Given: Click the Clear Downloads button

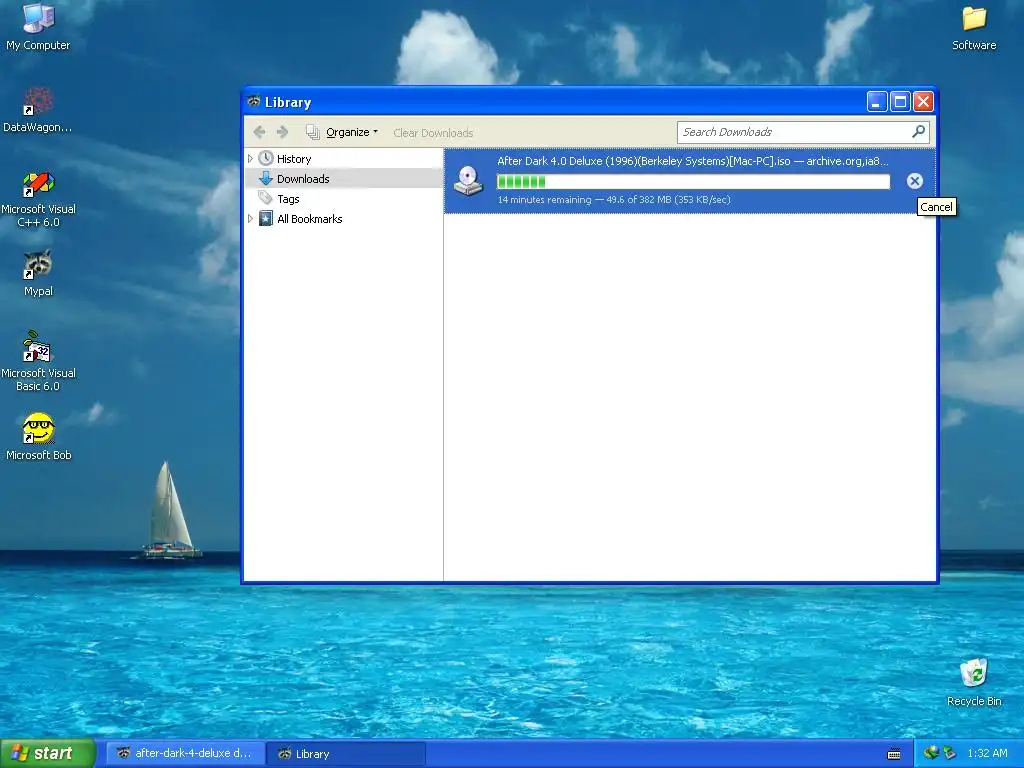Looking at the screenshot, I should [x=433, y=133].
